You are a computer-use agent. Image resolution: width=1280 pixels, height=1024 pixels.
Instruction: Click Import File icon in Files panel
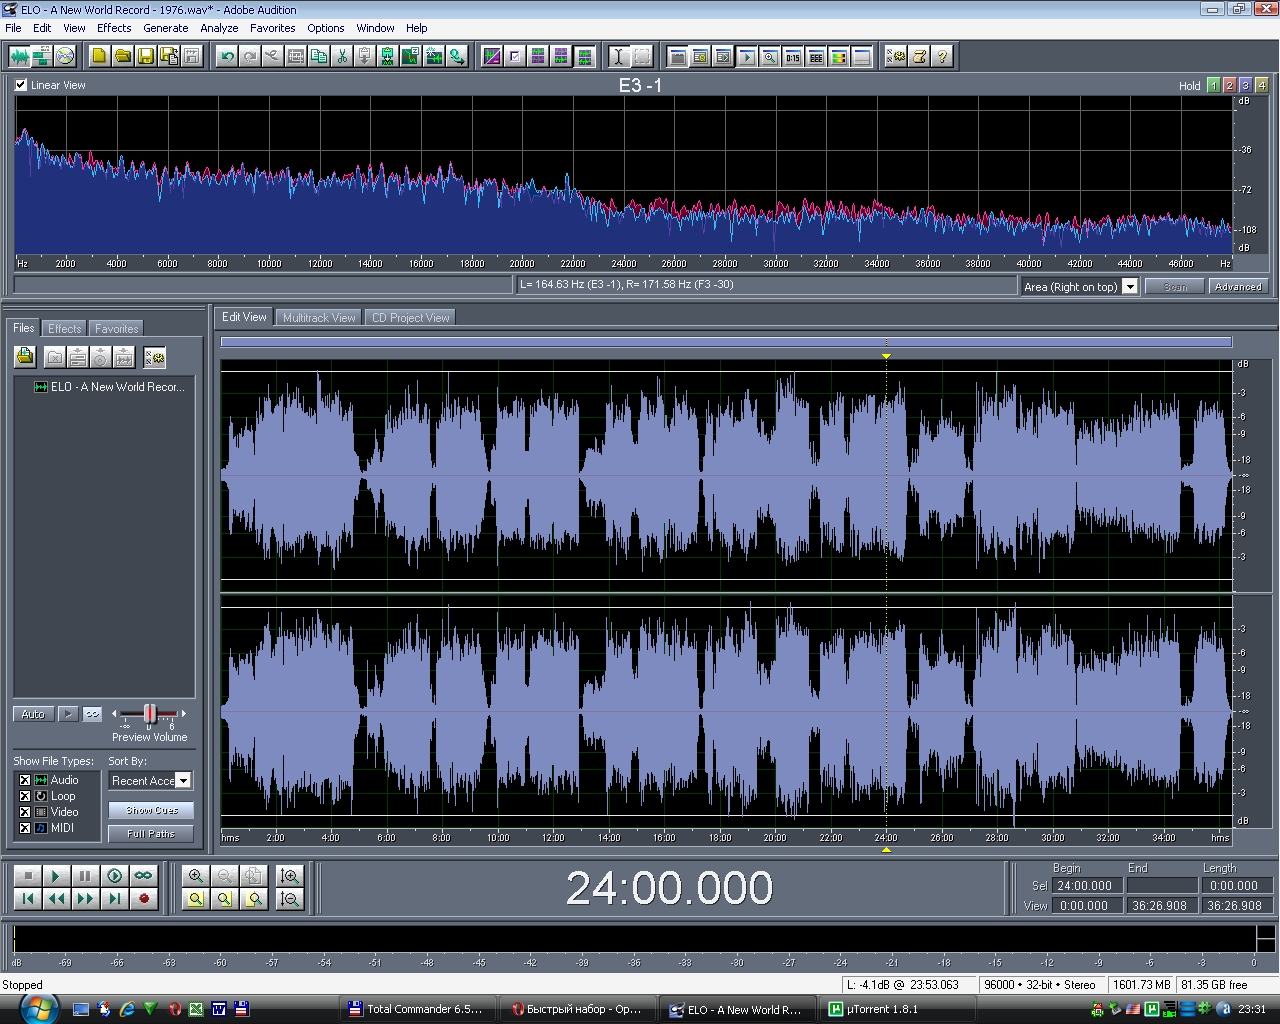(x=25, y=357)
